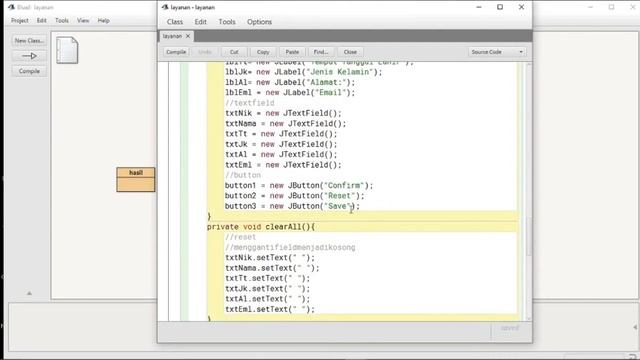Click the lblJk = new JLabel("Jenis Kelamin") line
Viewport: 640px width, 360px height.
click(x=304, y=72)
